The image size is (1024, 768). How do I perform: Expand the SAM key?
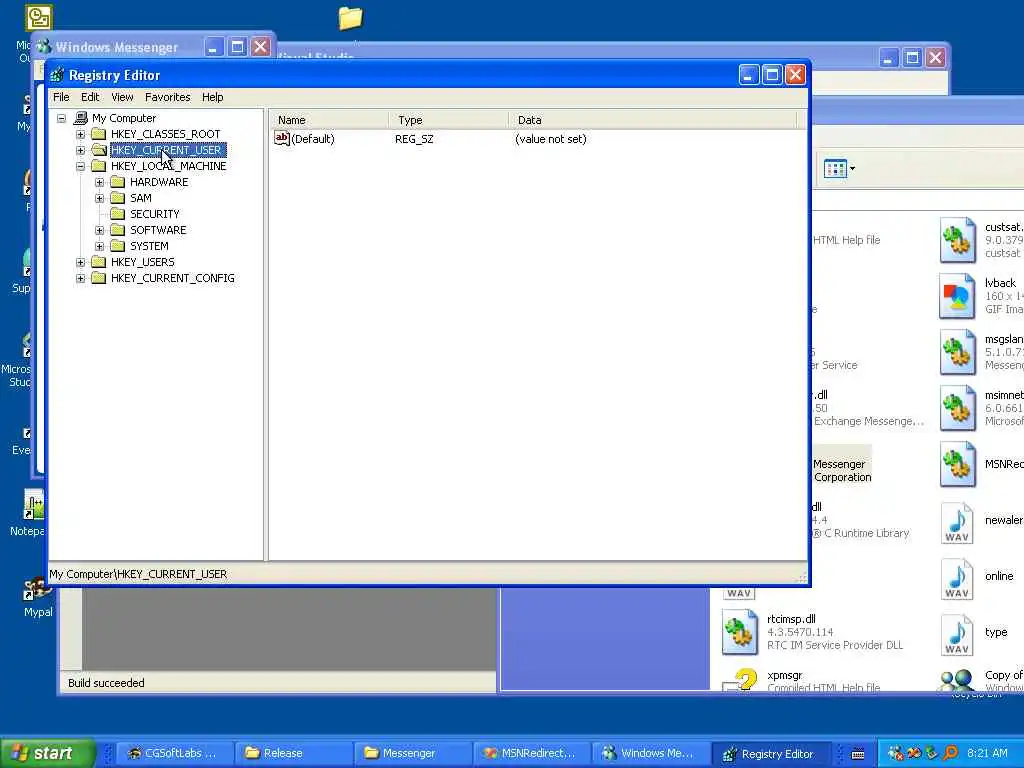(99, 198)
